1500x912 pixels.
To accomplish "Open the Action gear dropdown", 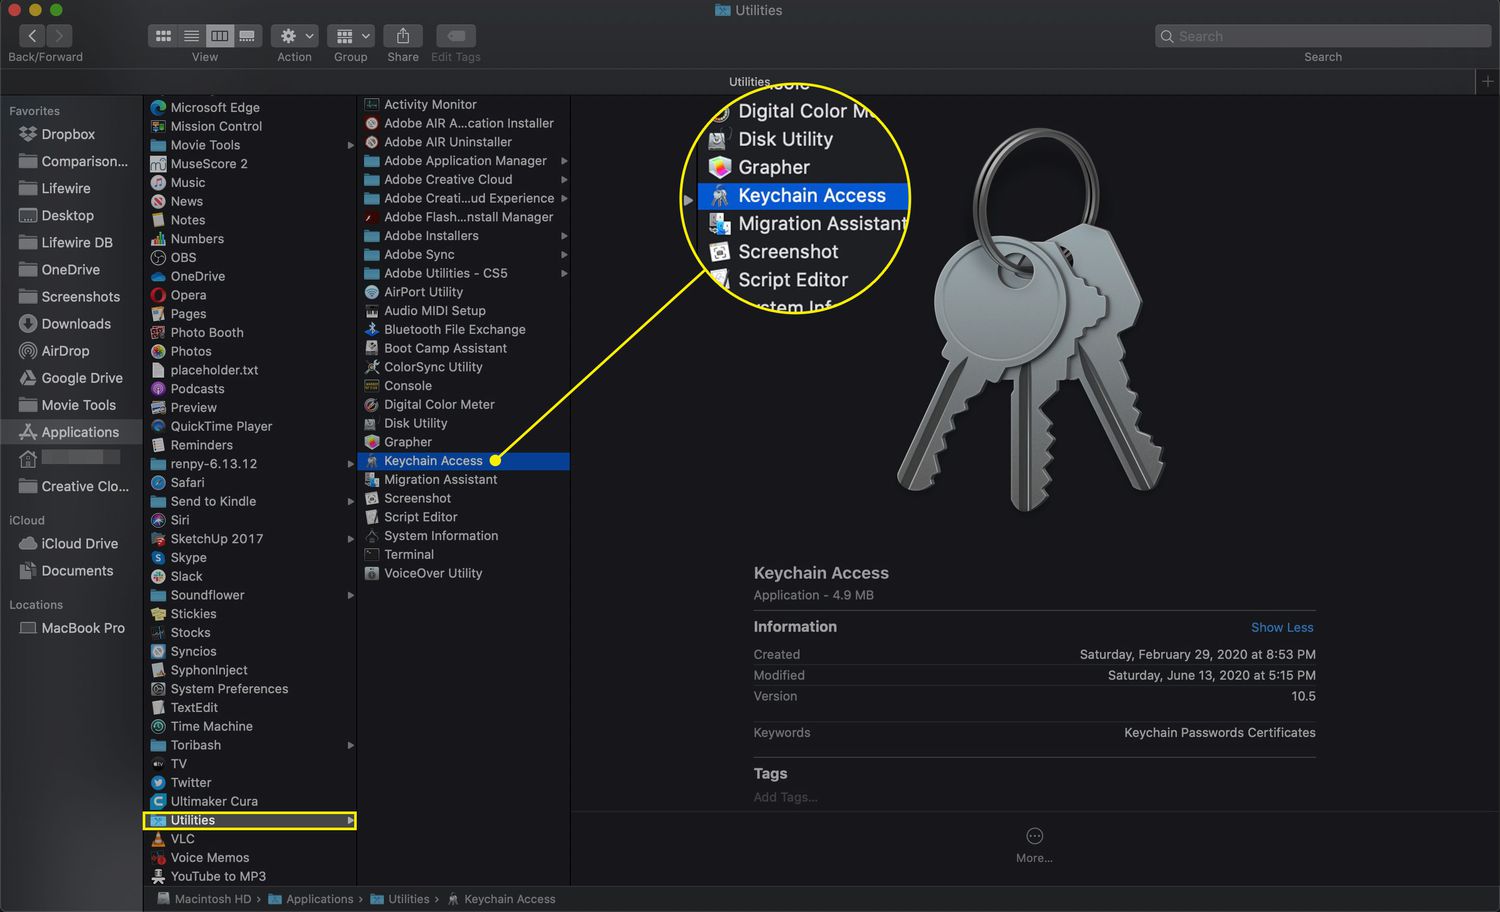I will [295, 36].
